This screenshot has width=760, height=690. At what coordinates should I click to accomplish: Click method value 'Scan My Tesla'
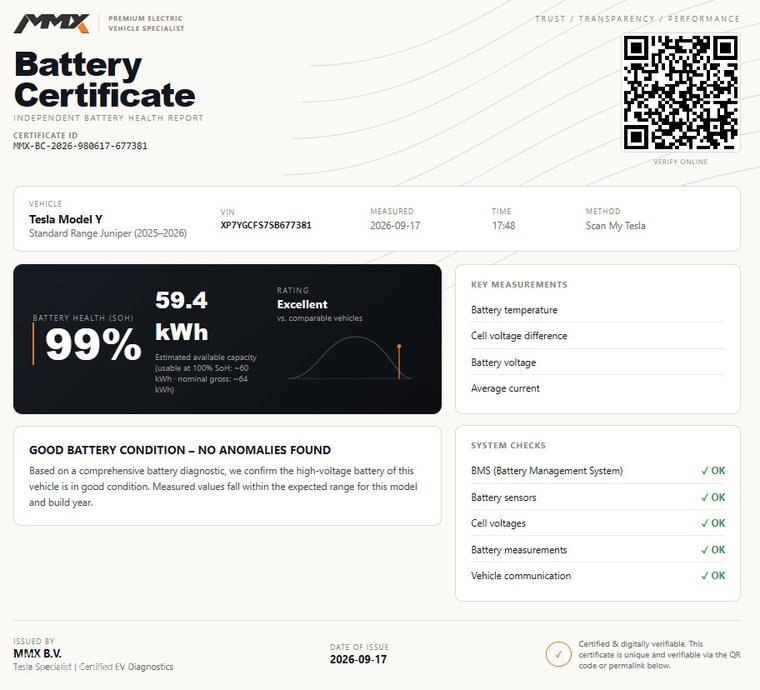click(x=616, y=226)
